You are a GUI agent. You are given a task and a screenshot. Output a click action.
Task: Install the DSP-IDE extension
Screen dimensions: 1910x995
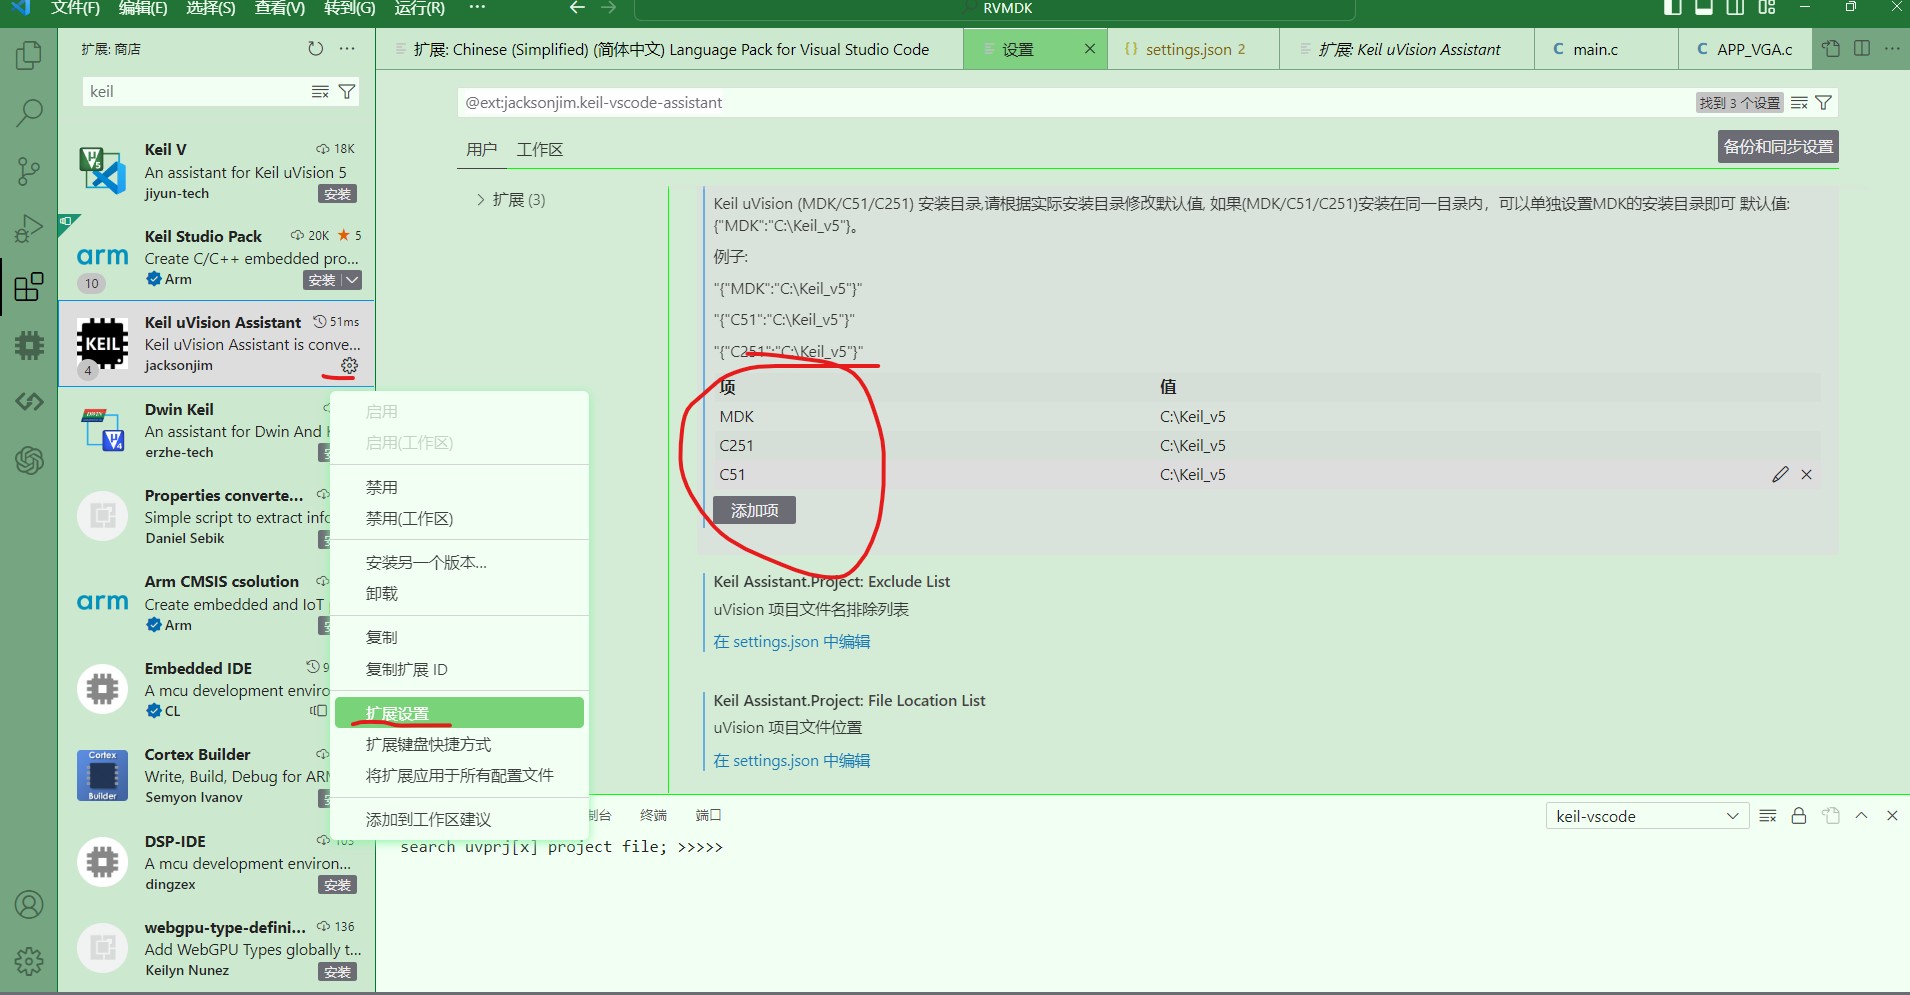coord(337,886)
